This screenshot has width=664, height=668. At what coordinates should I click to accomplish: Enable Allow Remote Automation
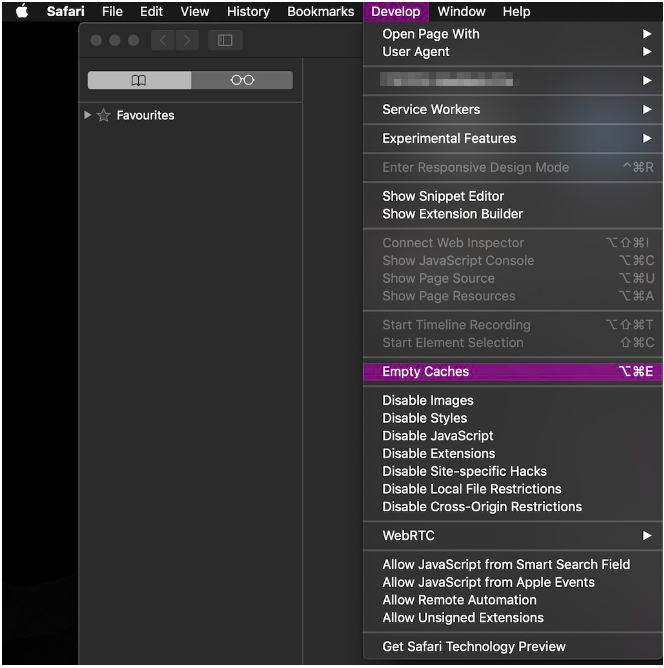click(459, 600)
